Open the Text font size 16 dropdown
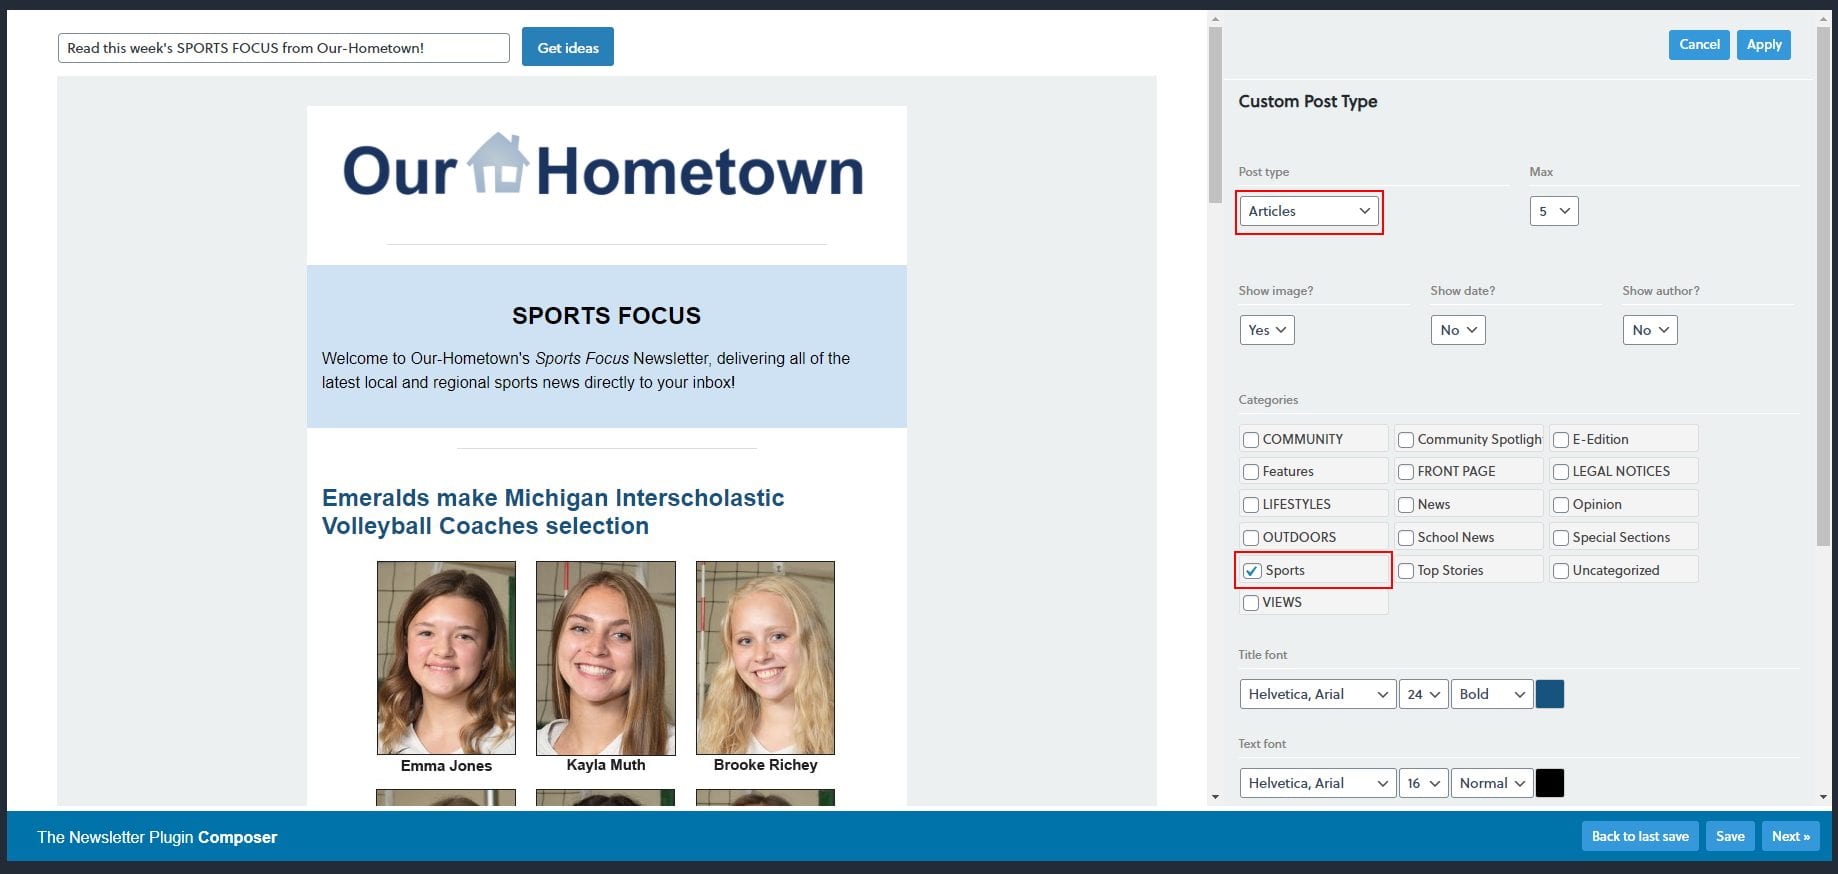This screenshot has height=874, width=1838. tap(1423, 783)
